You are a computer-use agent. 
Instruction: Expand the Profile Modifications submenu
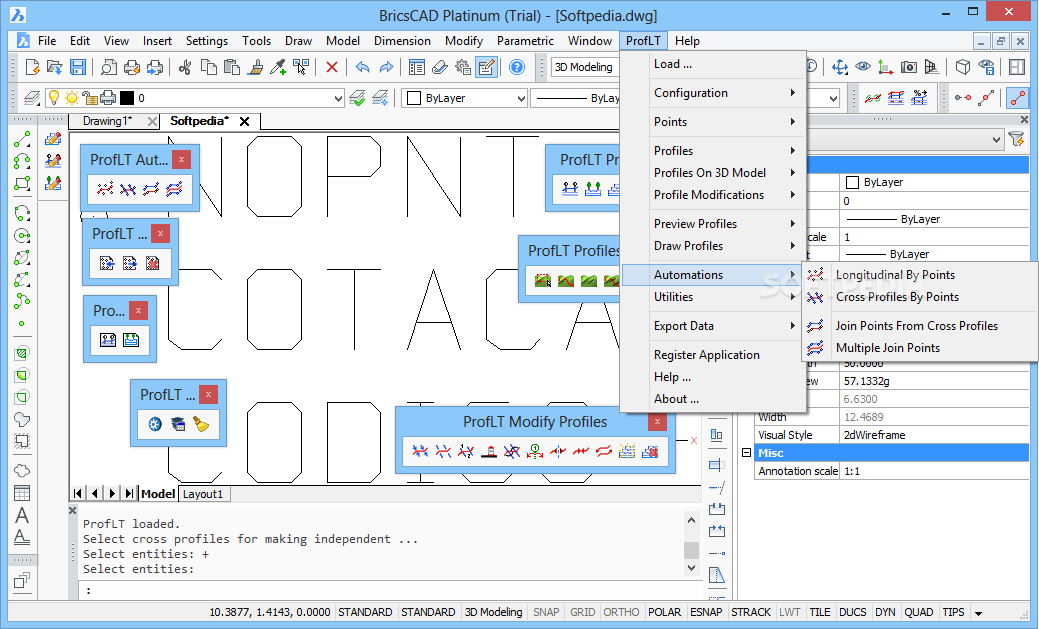point(713,195)
